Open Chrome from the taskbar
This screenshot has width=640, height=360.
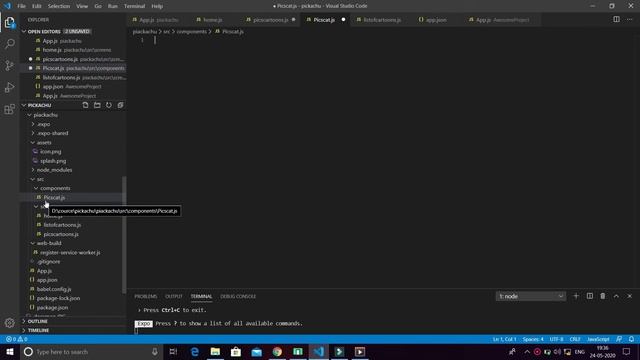pyautogui.click(x=277, y=351)
